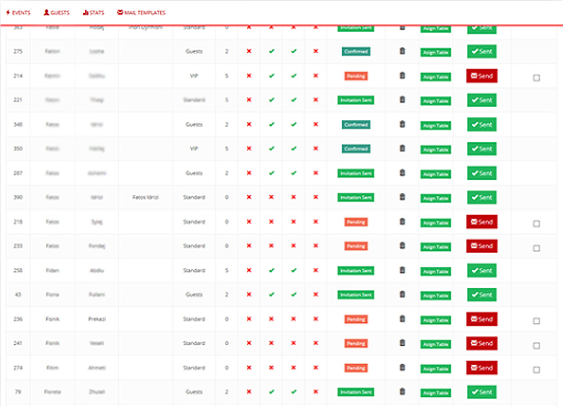The height and width of the screenshot is (407, 563).
Task: Assign Table for guest 214
Action: [x=436, y=77]
